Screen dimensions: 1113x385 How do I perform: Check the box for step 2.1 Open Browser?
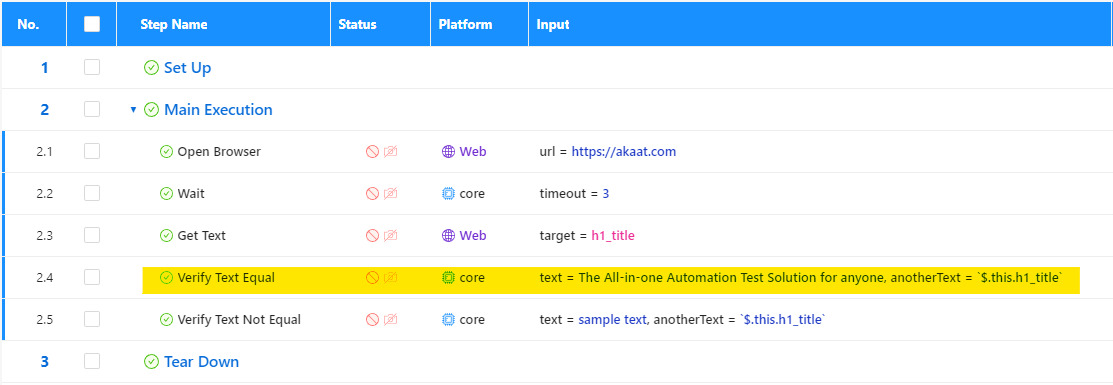[92, 151]
